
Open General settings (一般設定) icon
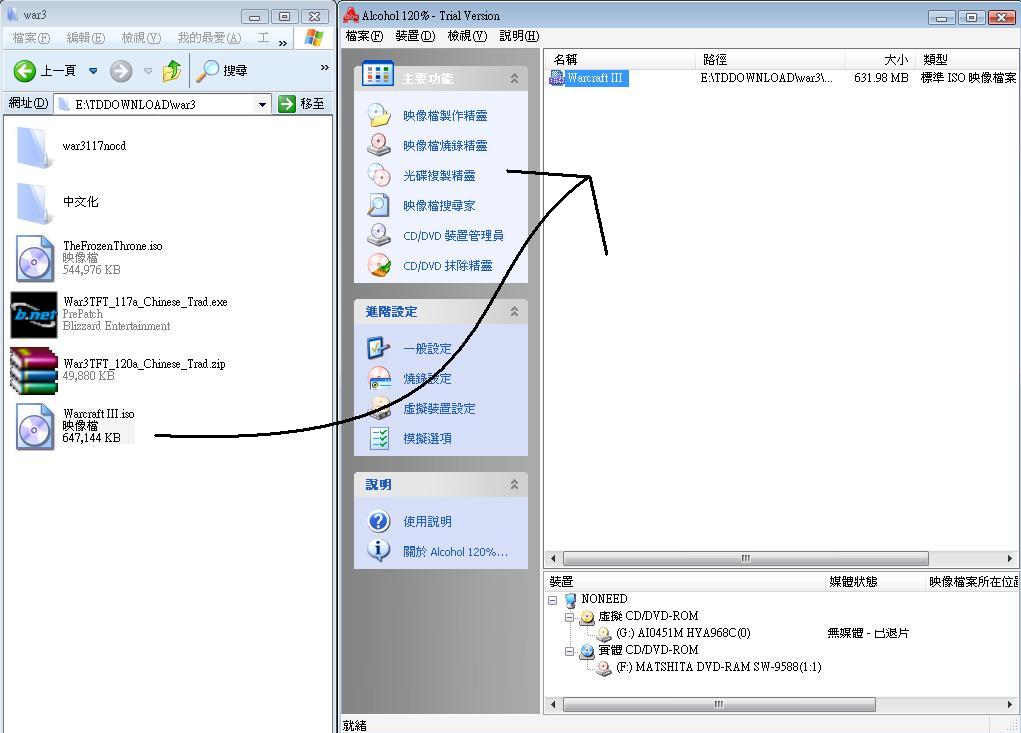click(378, 348)
